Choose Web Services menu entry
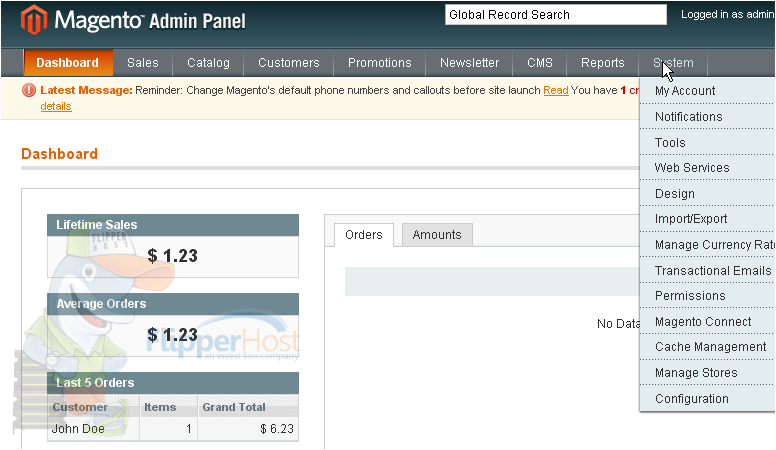The height and width of the screenshot is (450, 776). (707, 168)
